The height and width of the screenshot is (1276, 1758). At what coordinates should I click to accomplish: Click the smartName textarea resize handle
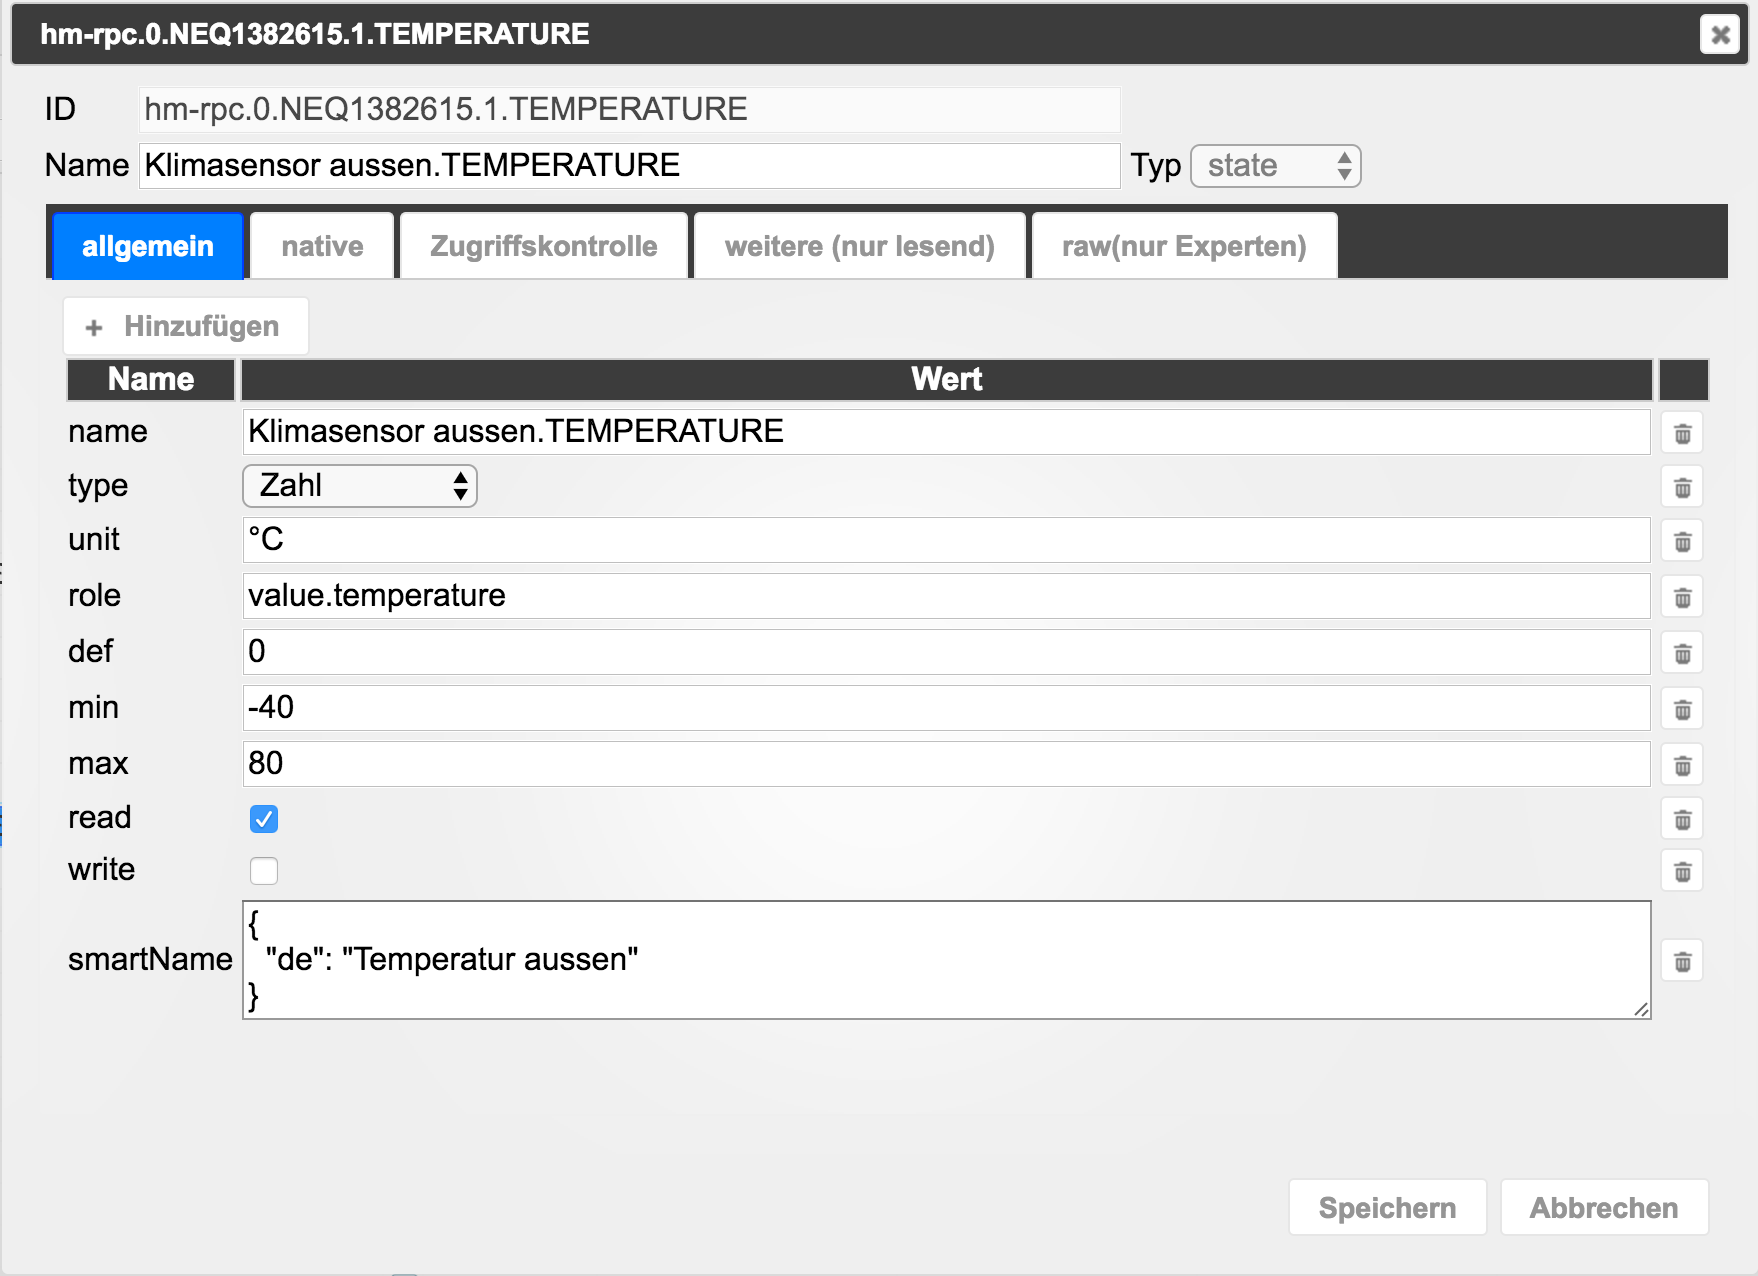pos(1641,1009)
